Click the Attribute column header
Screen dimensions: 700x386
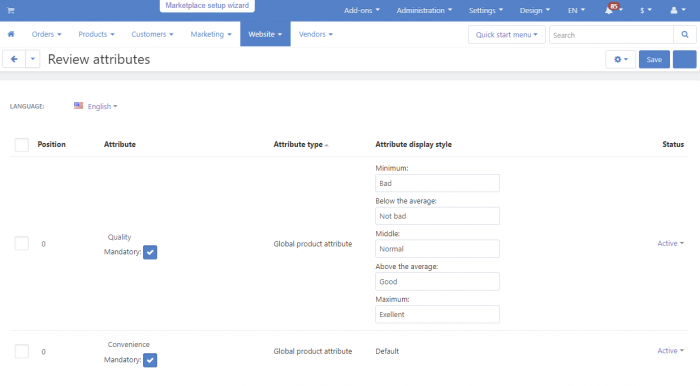coord(120,144)
